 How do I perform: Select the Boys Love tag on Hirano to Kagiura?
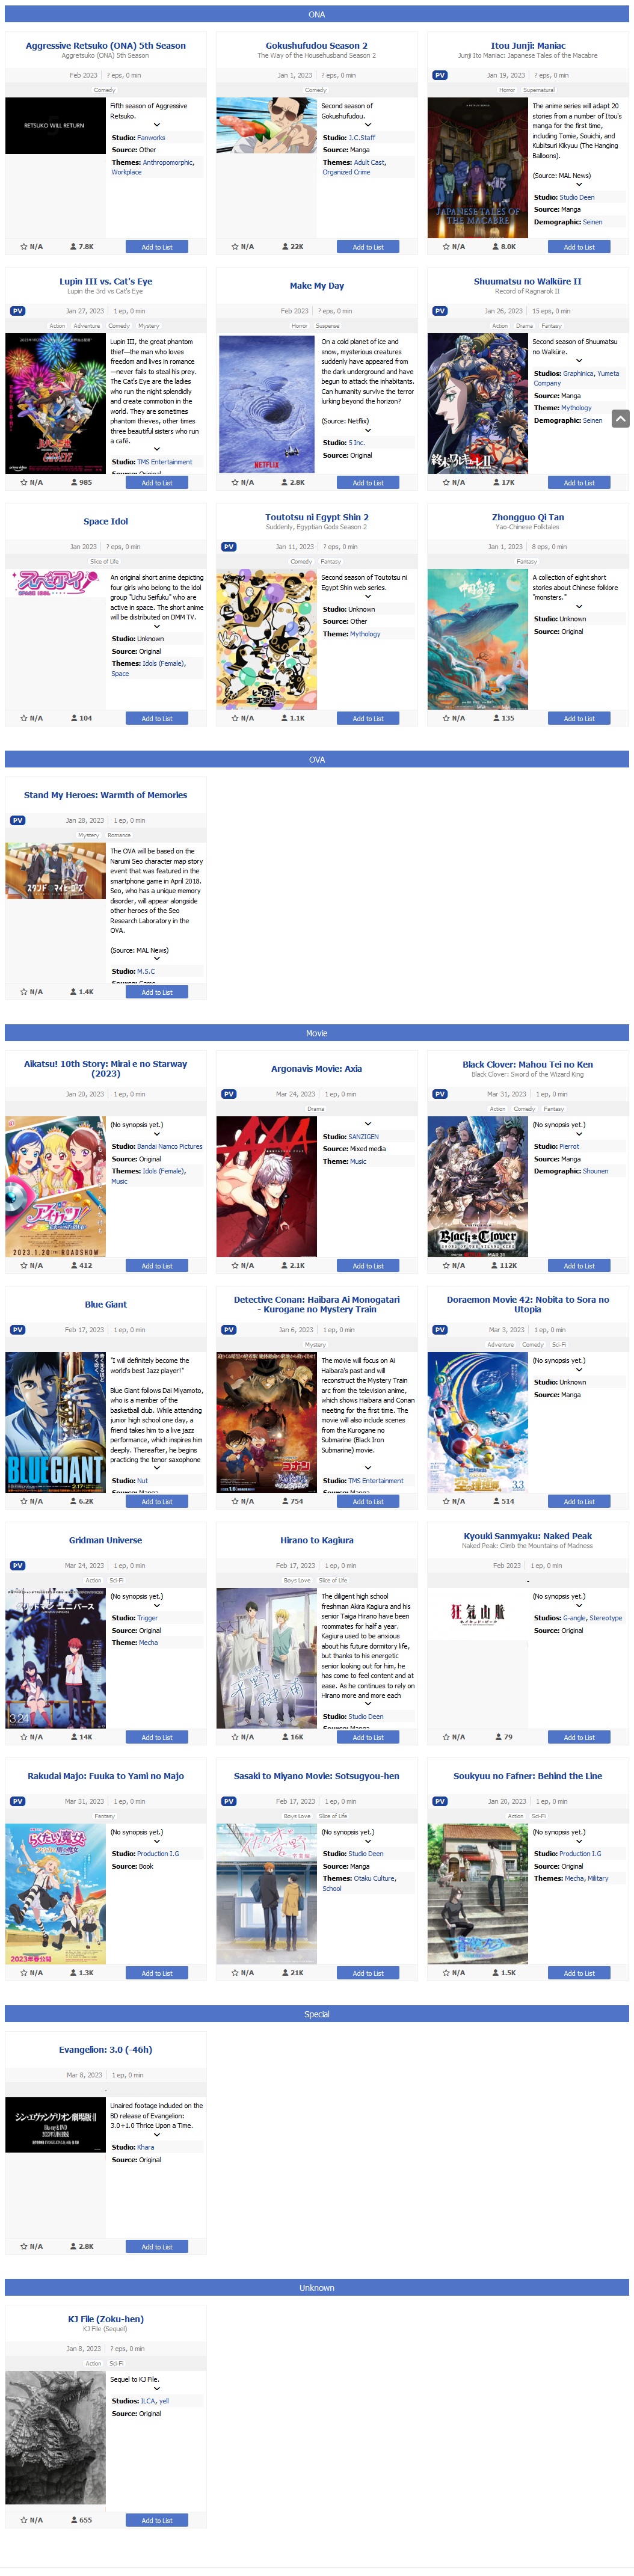297,1581
